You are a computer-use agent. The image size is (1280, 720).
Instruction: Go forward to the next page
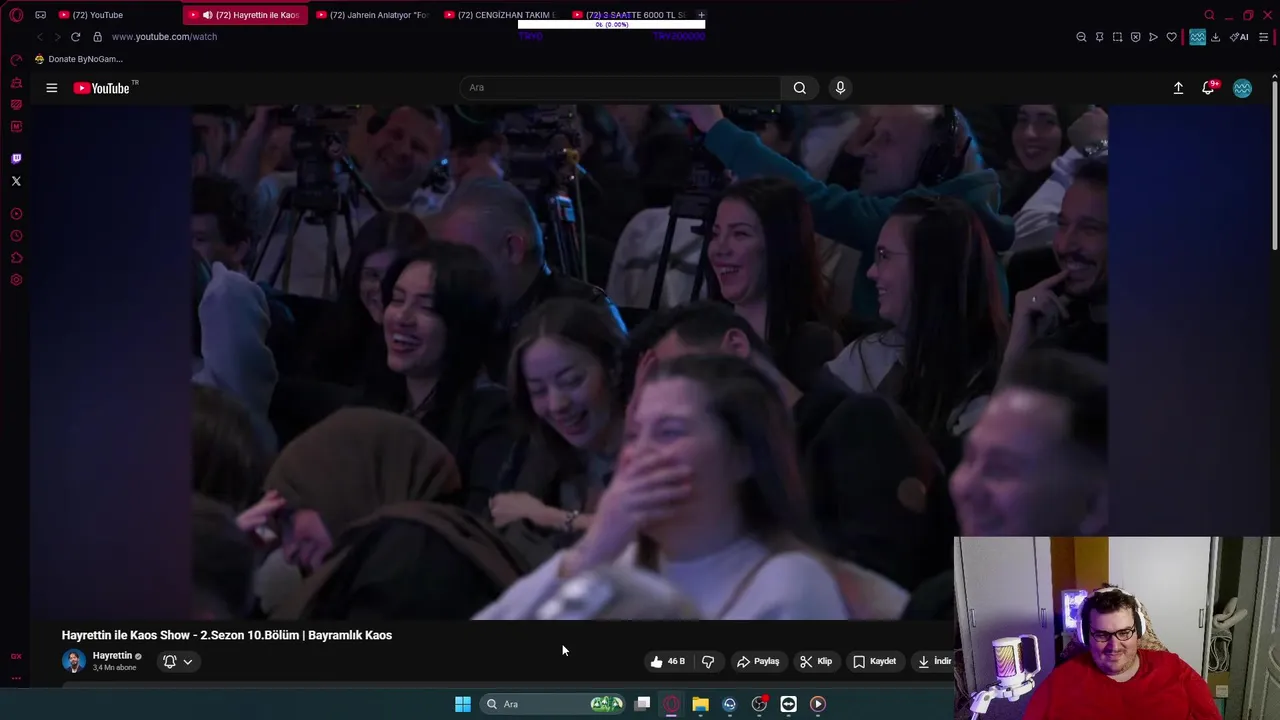[57, 37]
